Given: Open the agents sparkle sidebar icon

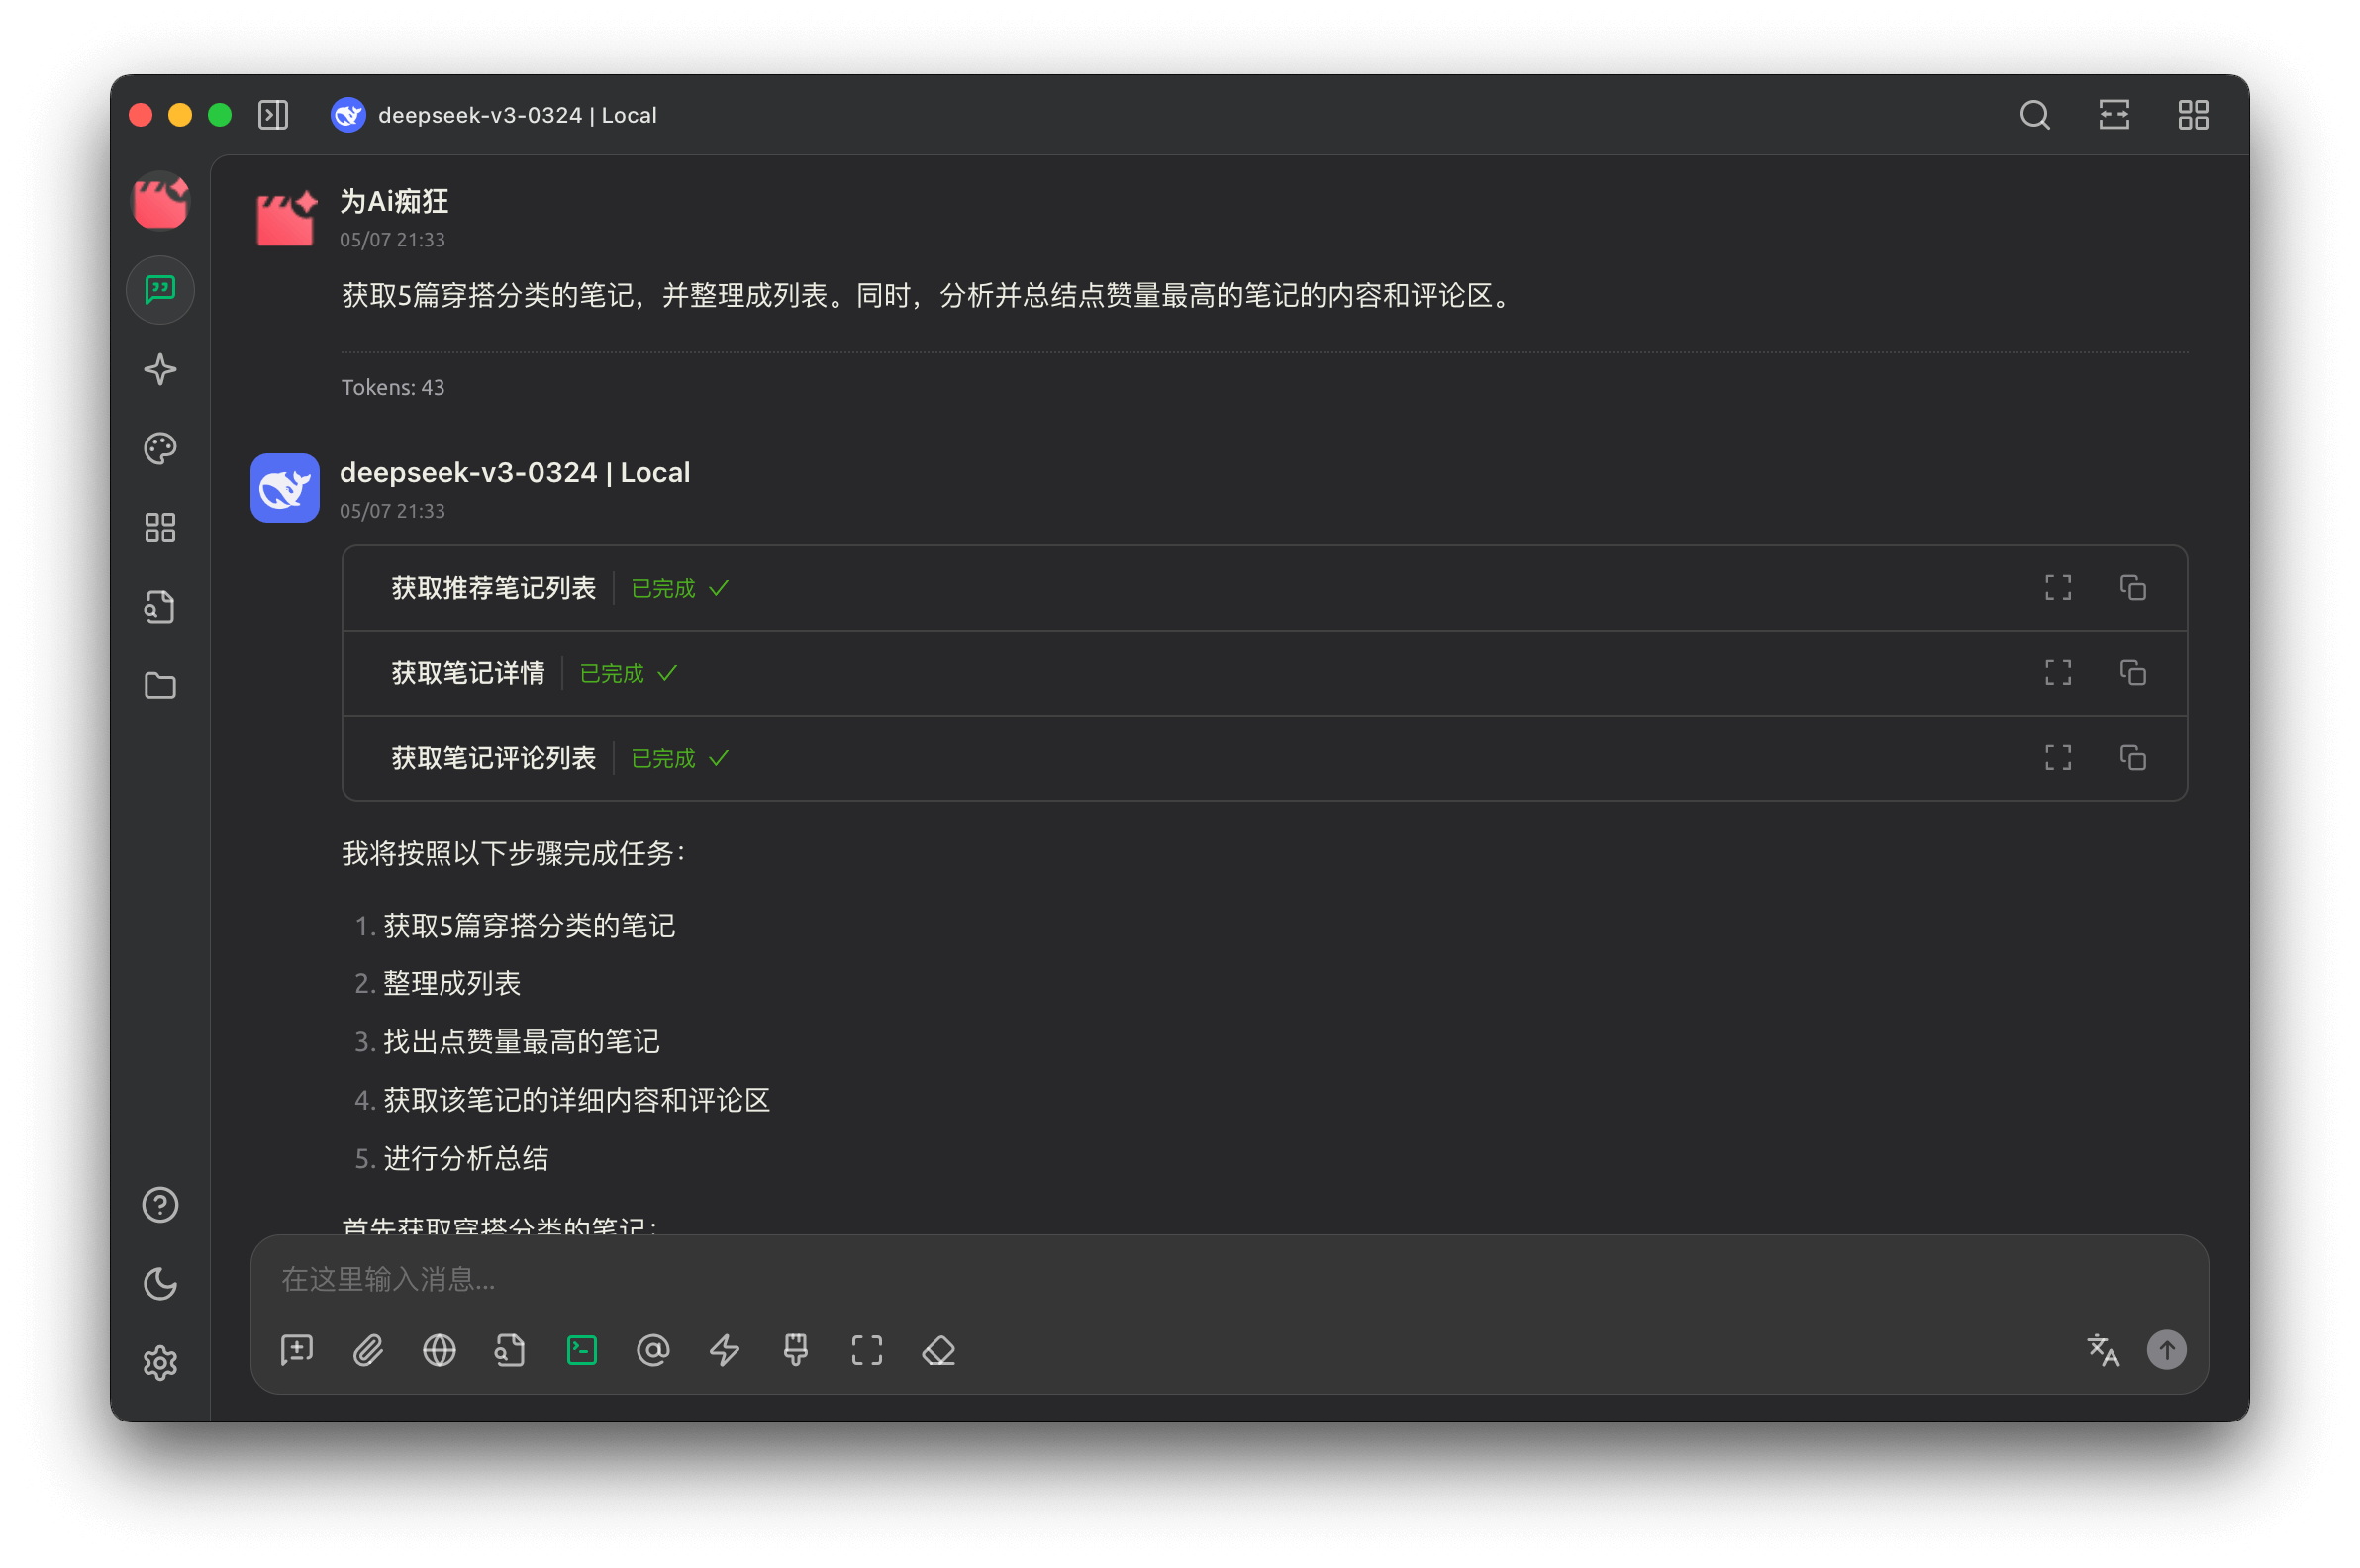Looking at the screenshot, I should tap(160, 369).
